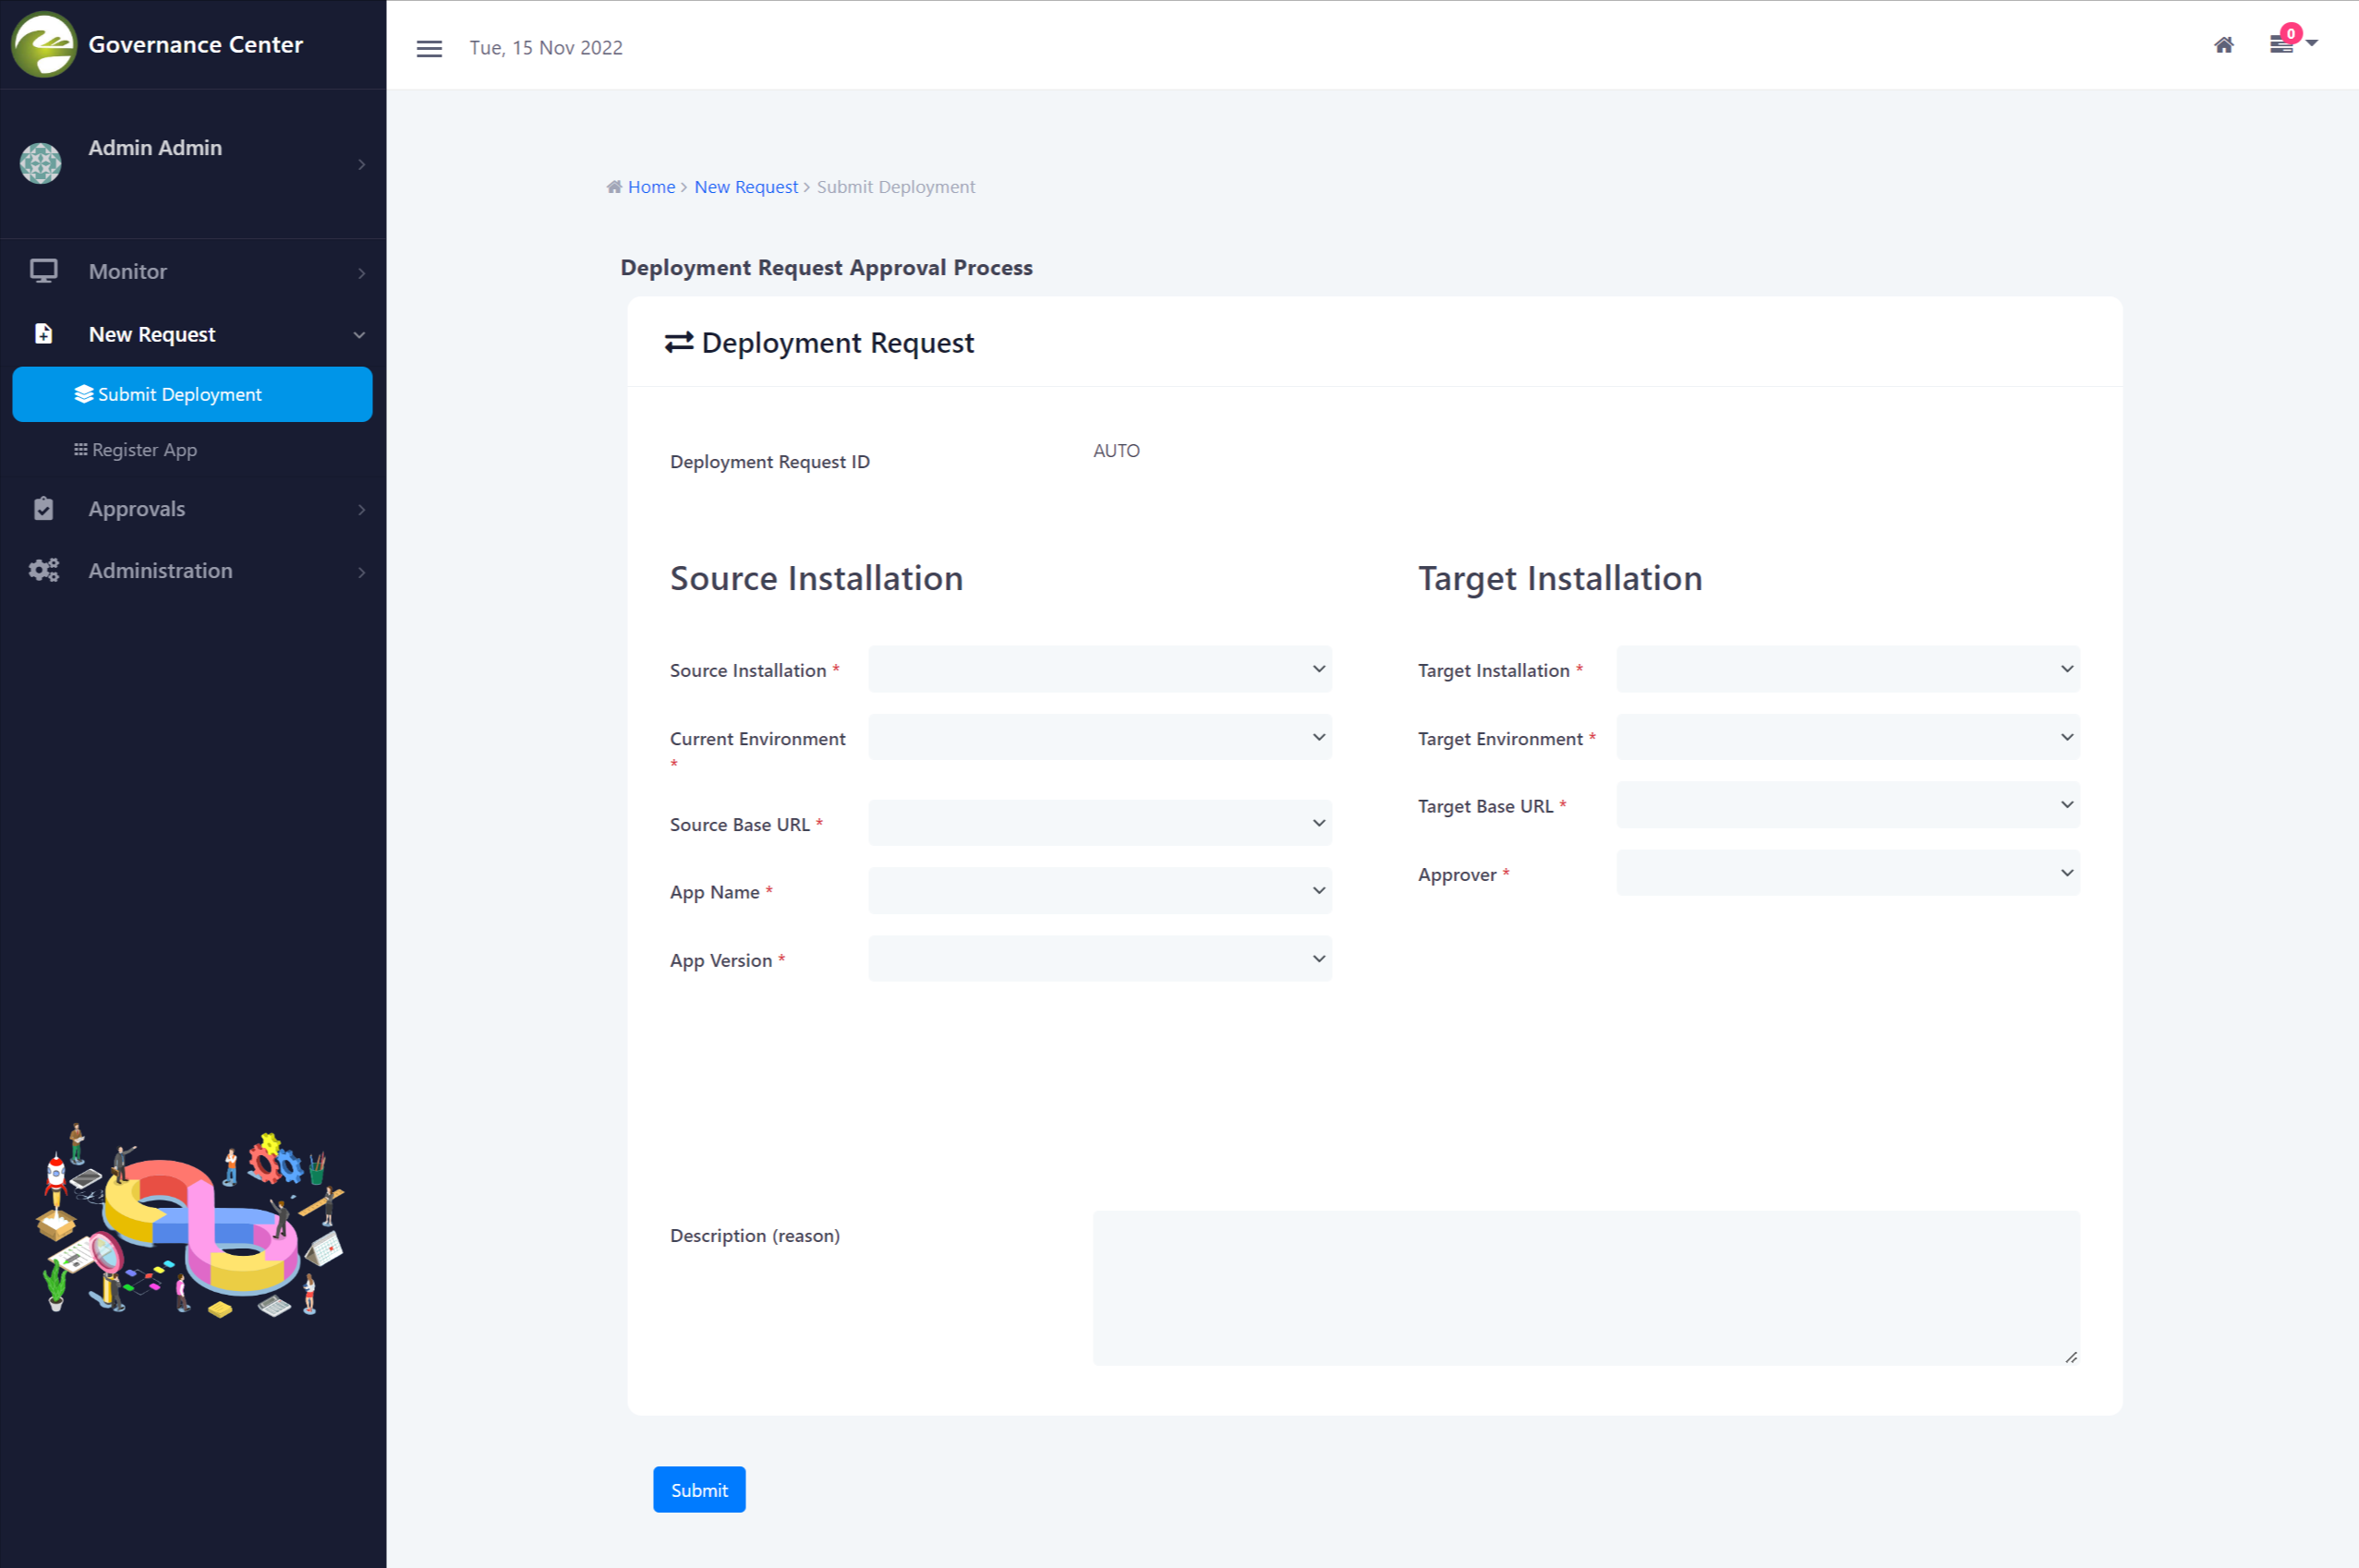
Task: Click the home icon in top bar
Action: (x=2223, y=45)
